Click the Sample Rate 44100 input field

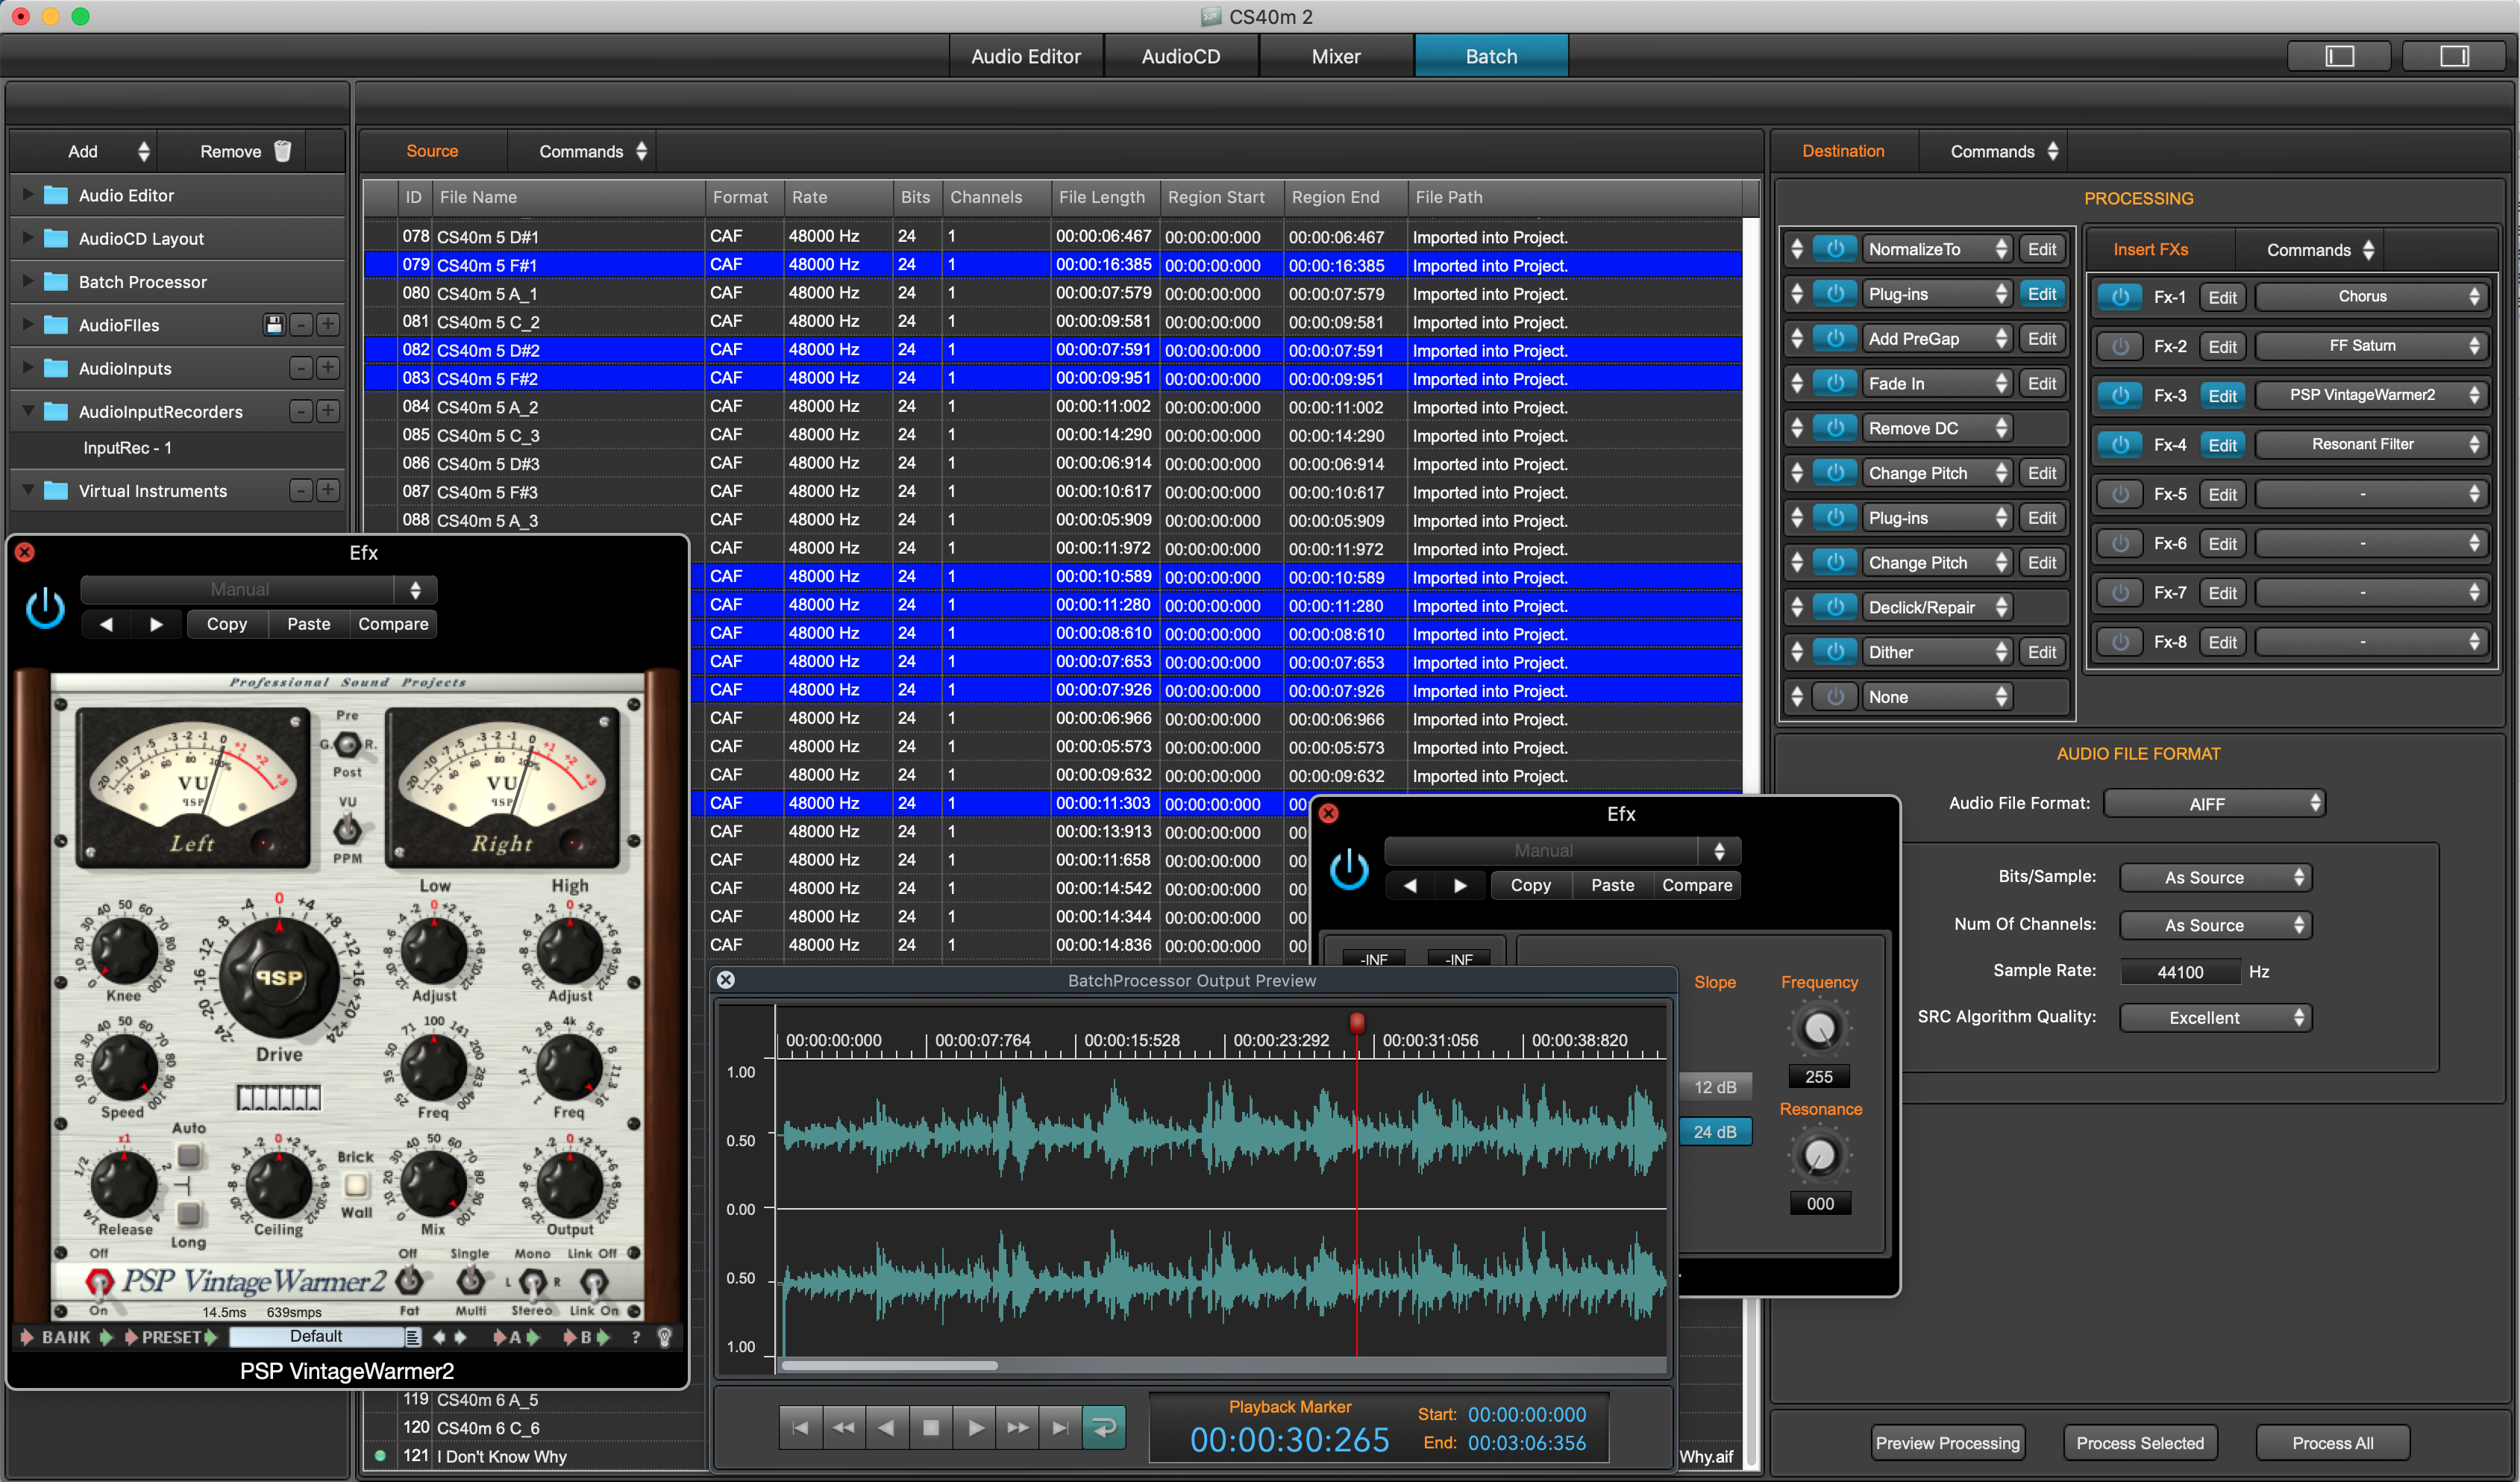pos(2180,971)
